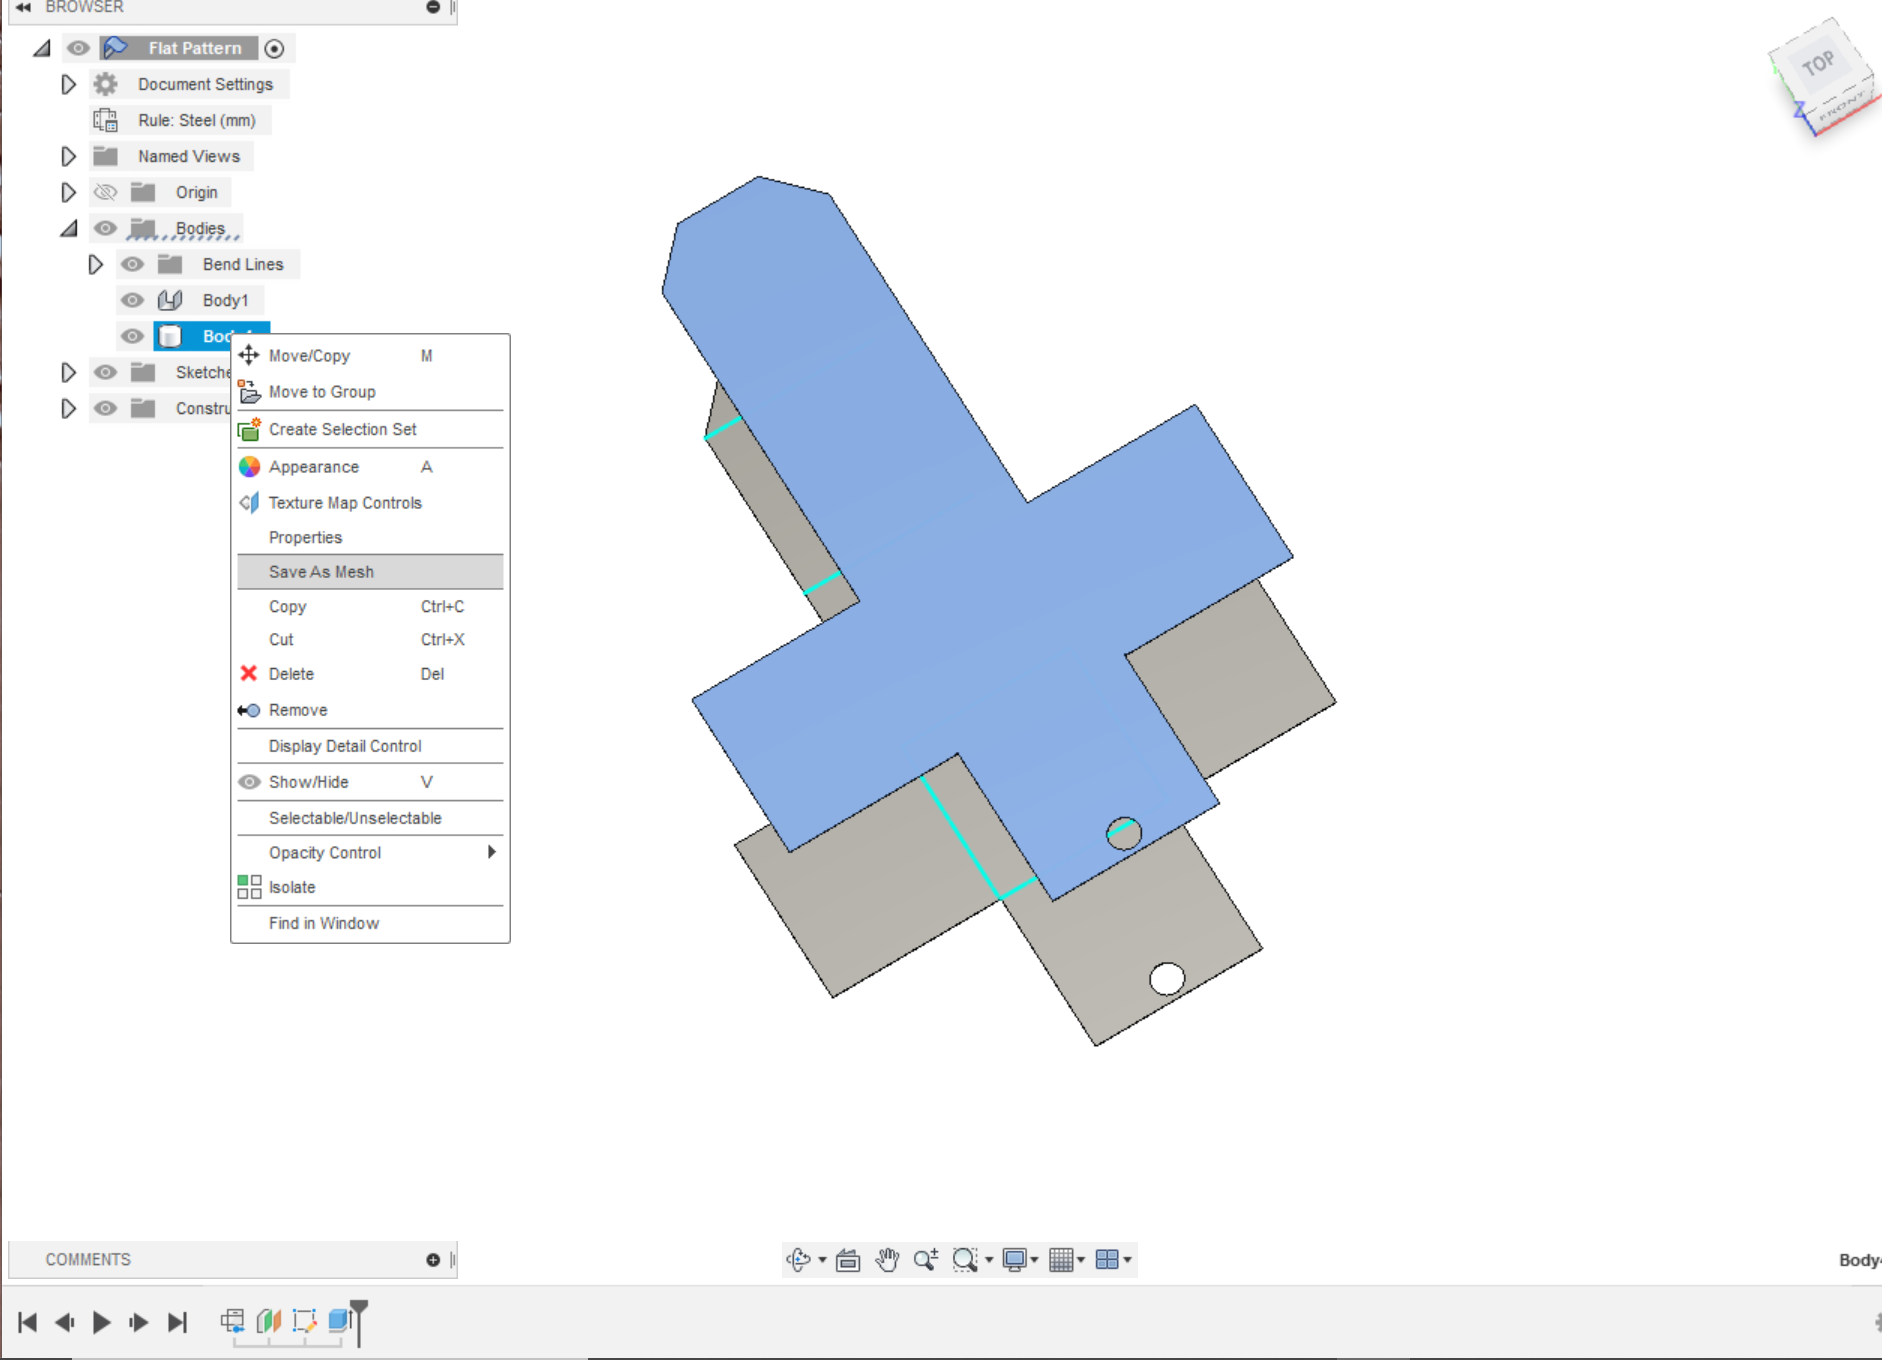Open the Grid and Snaps icon
Screen dimensions: 1882x1360
point(1063,1259)
